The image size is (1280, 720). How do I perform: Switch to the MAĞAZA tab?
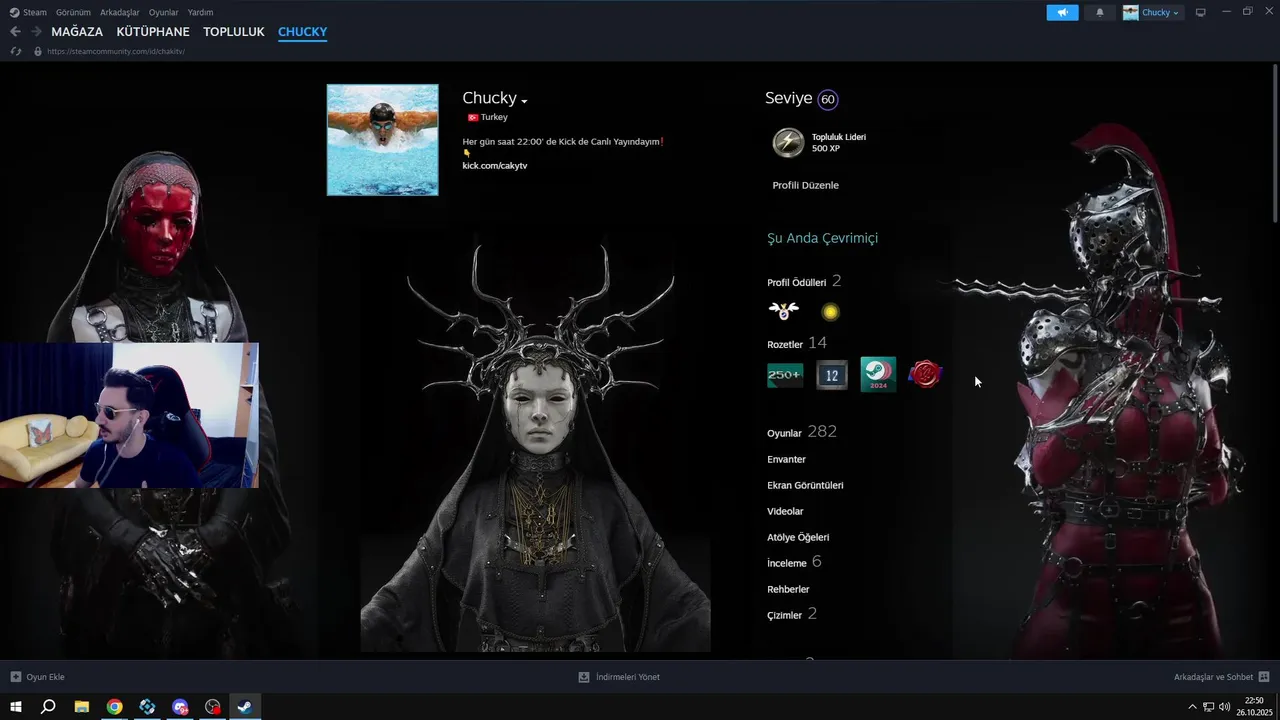tap(77, 32)
